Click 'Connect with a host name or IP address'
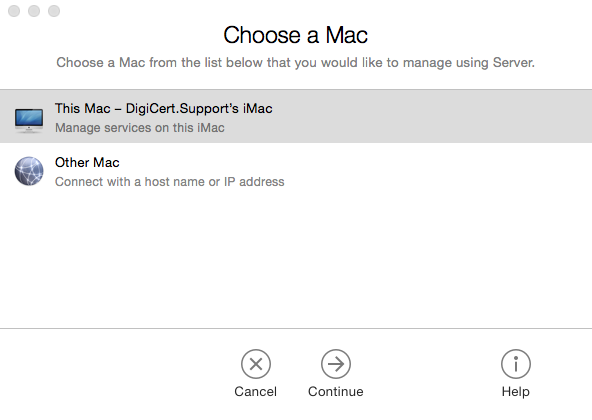 170,182
